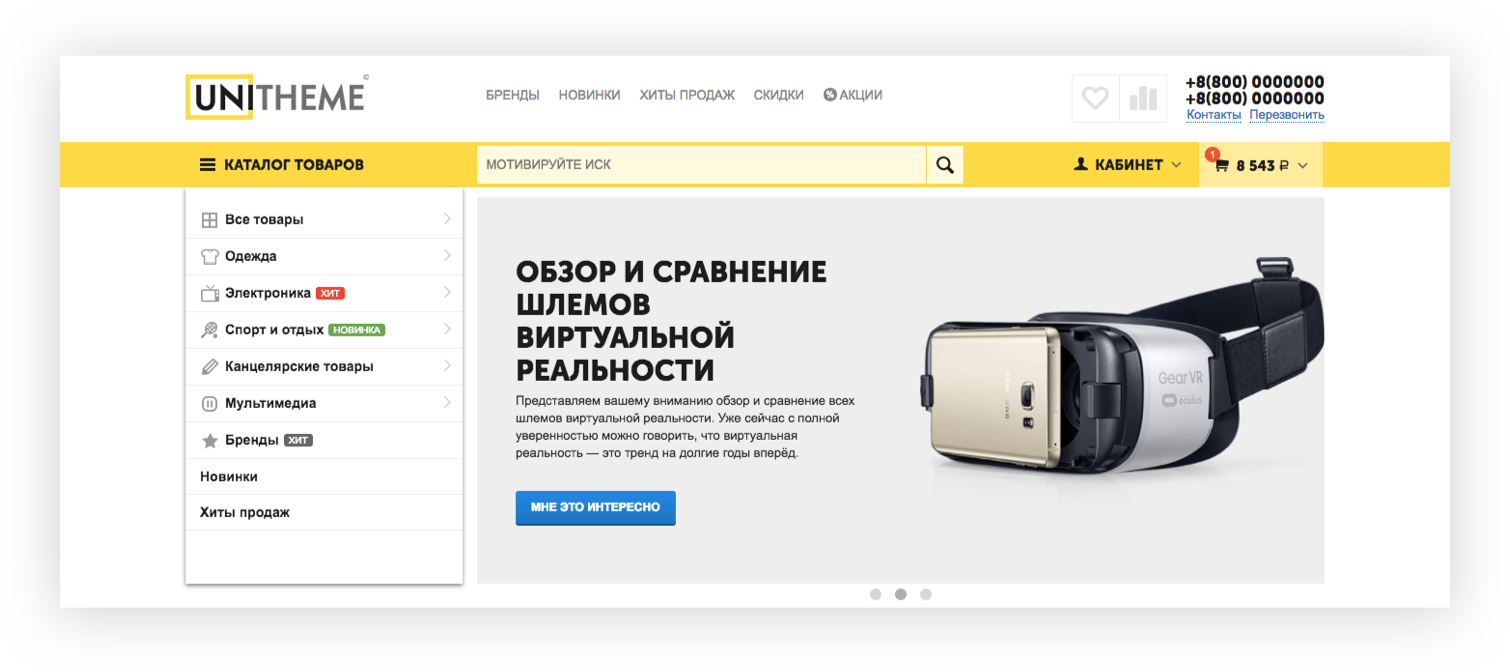
Task: Select the first carousel dot
Action: point(875,594)
